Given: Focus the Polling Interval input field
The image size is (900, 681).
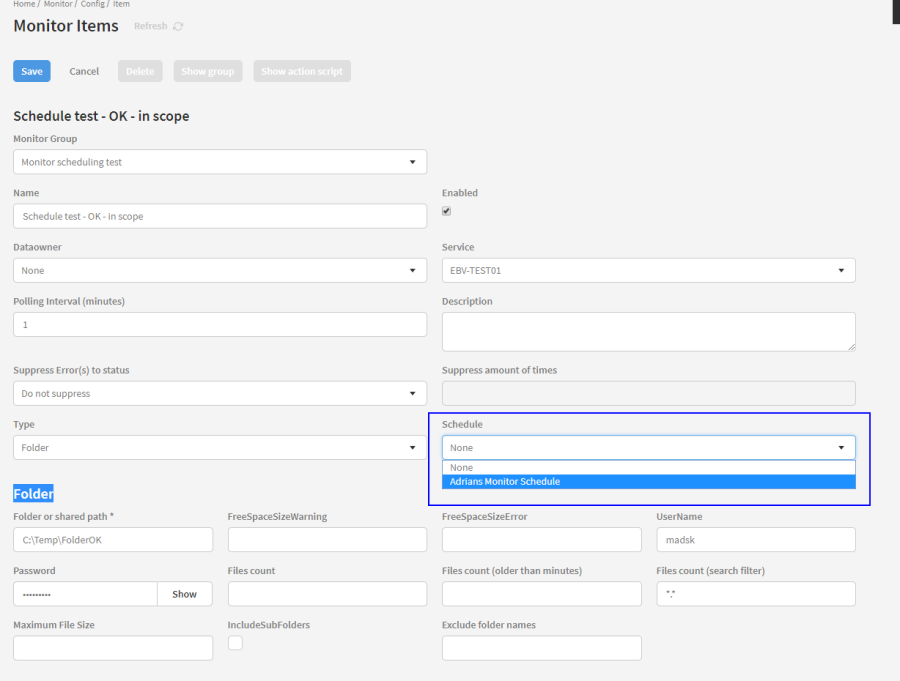Looking at the screenshot, I should [220, 325].
